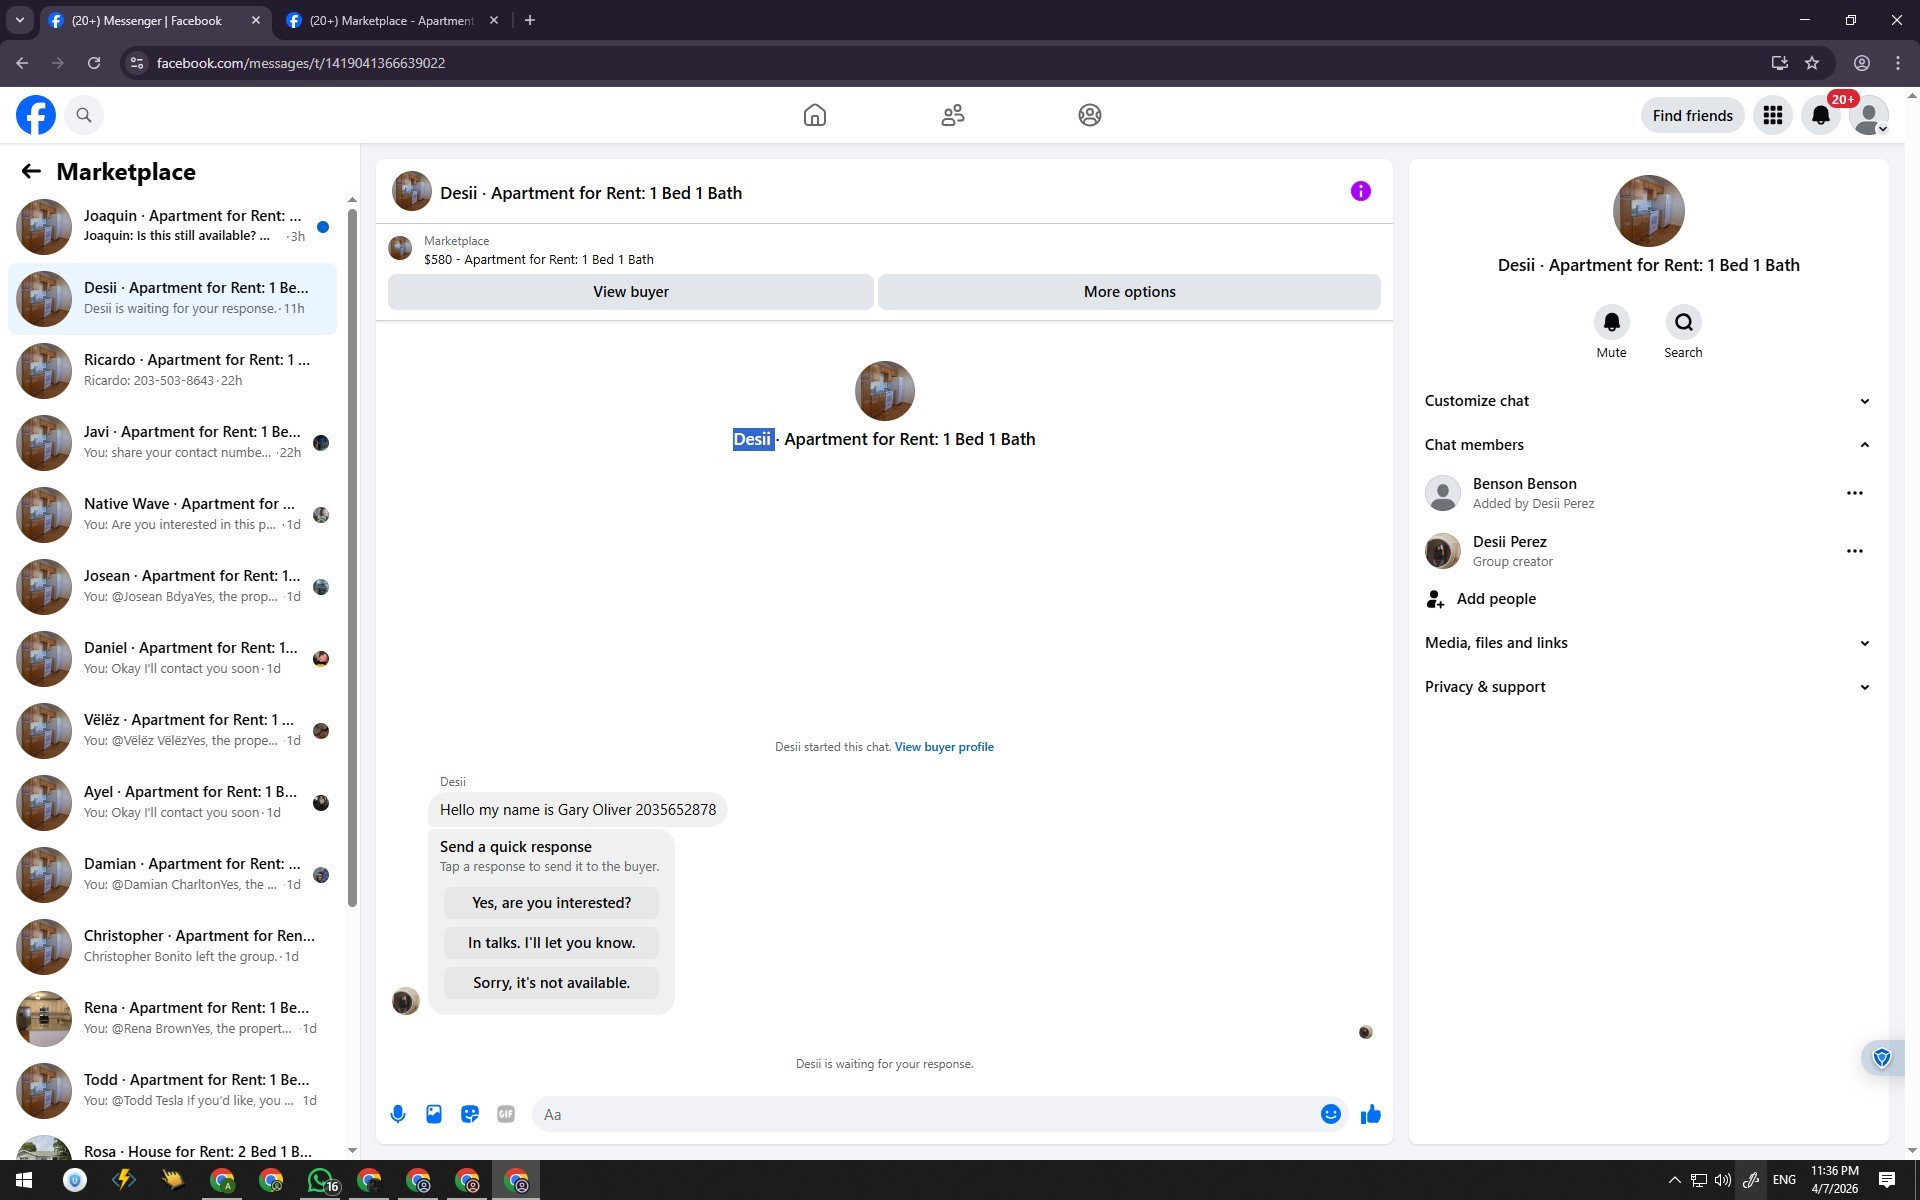Open Daniel apartment conversation

click(172, 658)
